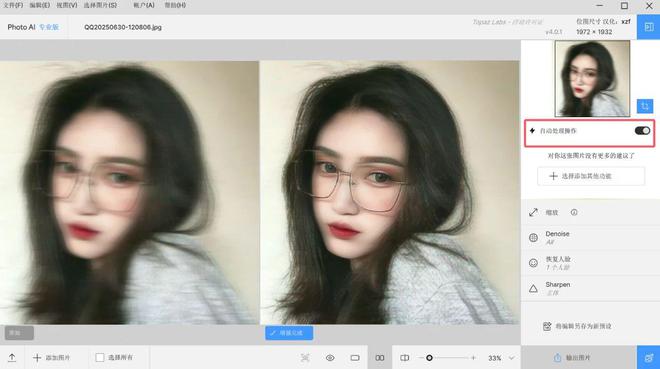The width and height of the screenshot is (660, 369).
Task: Toggle the autopilot processing switch
Action: 642,131
